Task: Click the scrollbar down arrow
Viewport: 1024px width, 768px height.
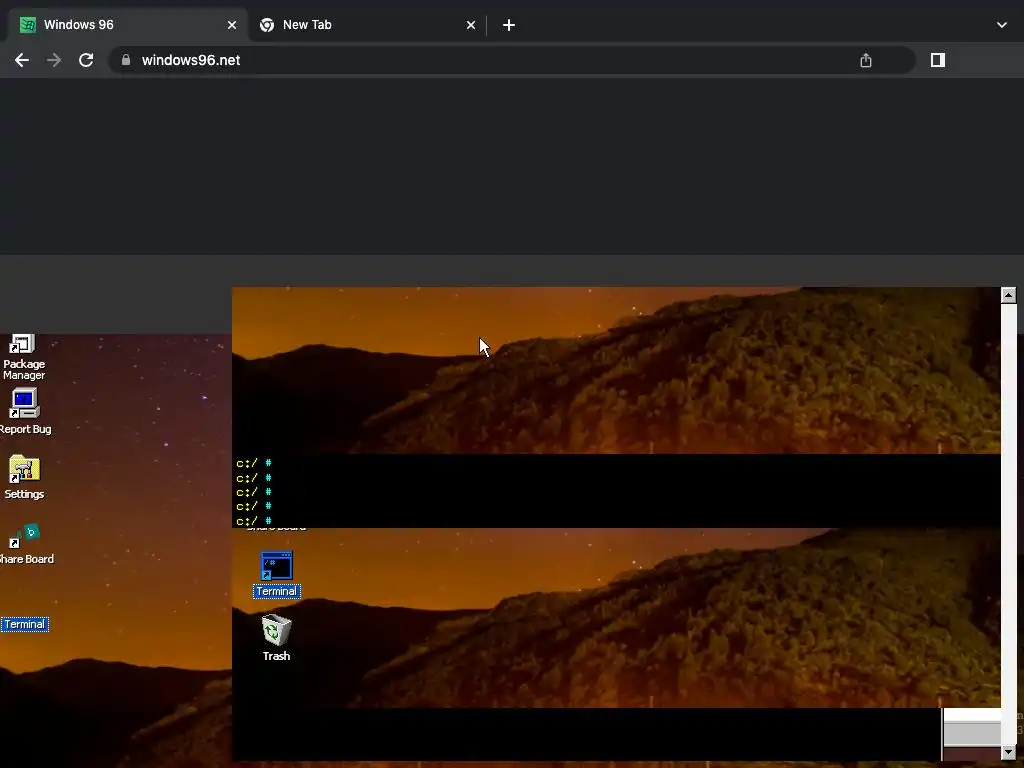Action: pos(1008,753)
